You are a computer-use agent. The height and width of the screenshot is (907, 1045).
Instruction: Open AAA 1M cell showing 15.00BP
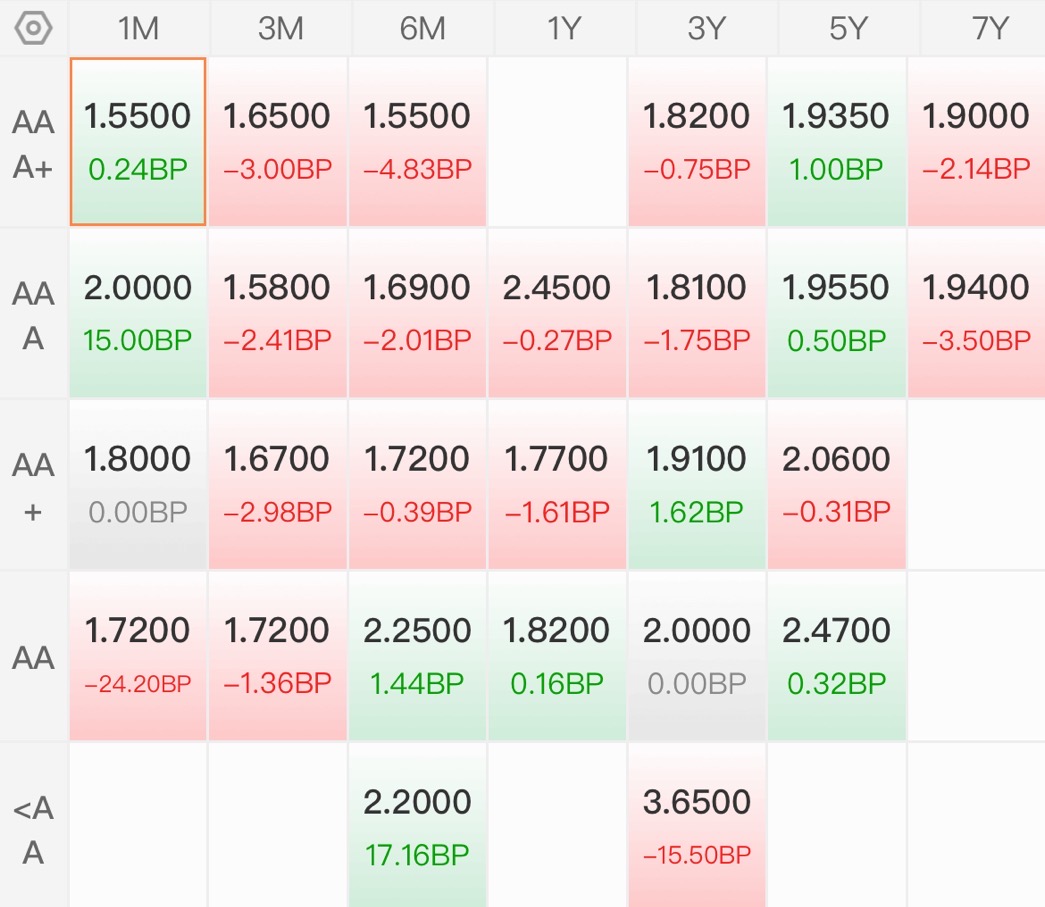tap(138, 313)
